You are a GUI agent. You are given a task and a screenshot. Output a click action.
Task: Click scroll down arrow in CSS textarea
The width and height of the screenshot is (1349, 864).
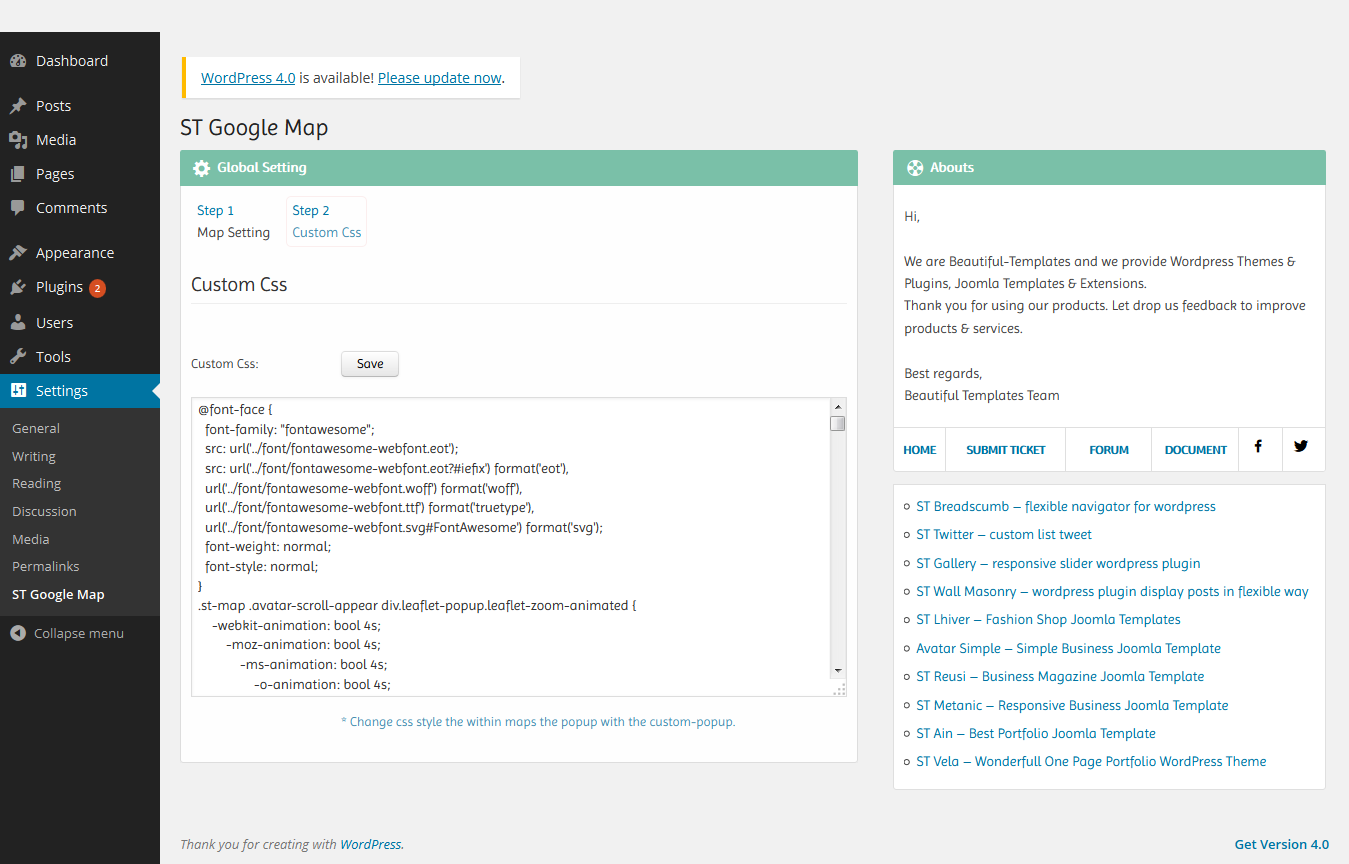pos(838,671)
